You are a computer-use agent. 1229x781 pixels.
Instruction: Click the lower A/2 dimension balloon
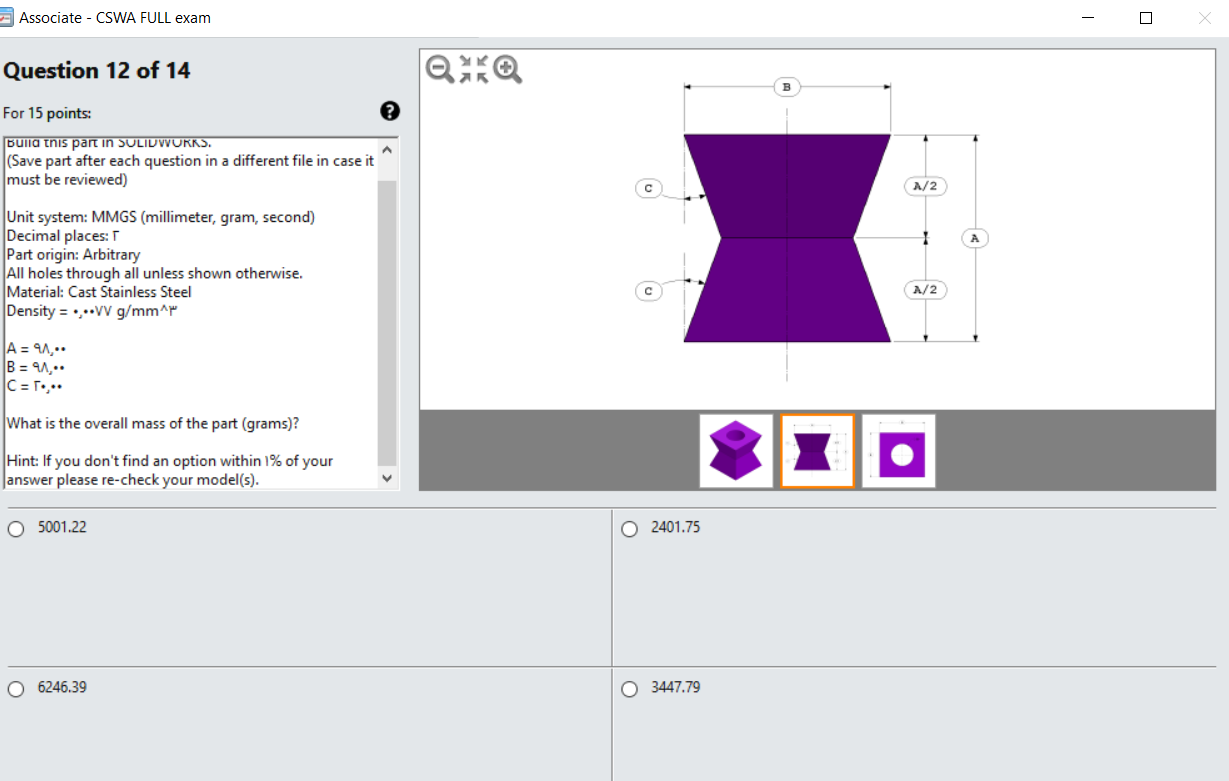(x=925, y=290)
